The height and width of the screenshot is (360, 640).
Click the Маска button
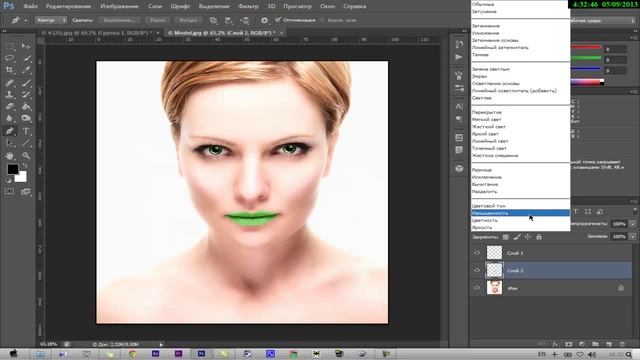157,20
